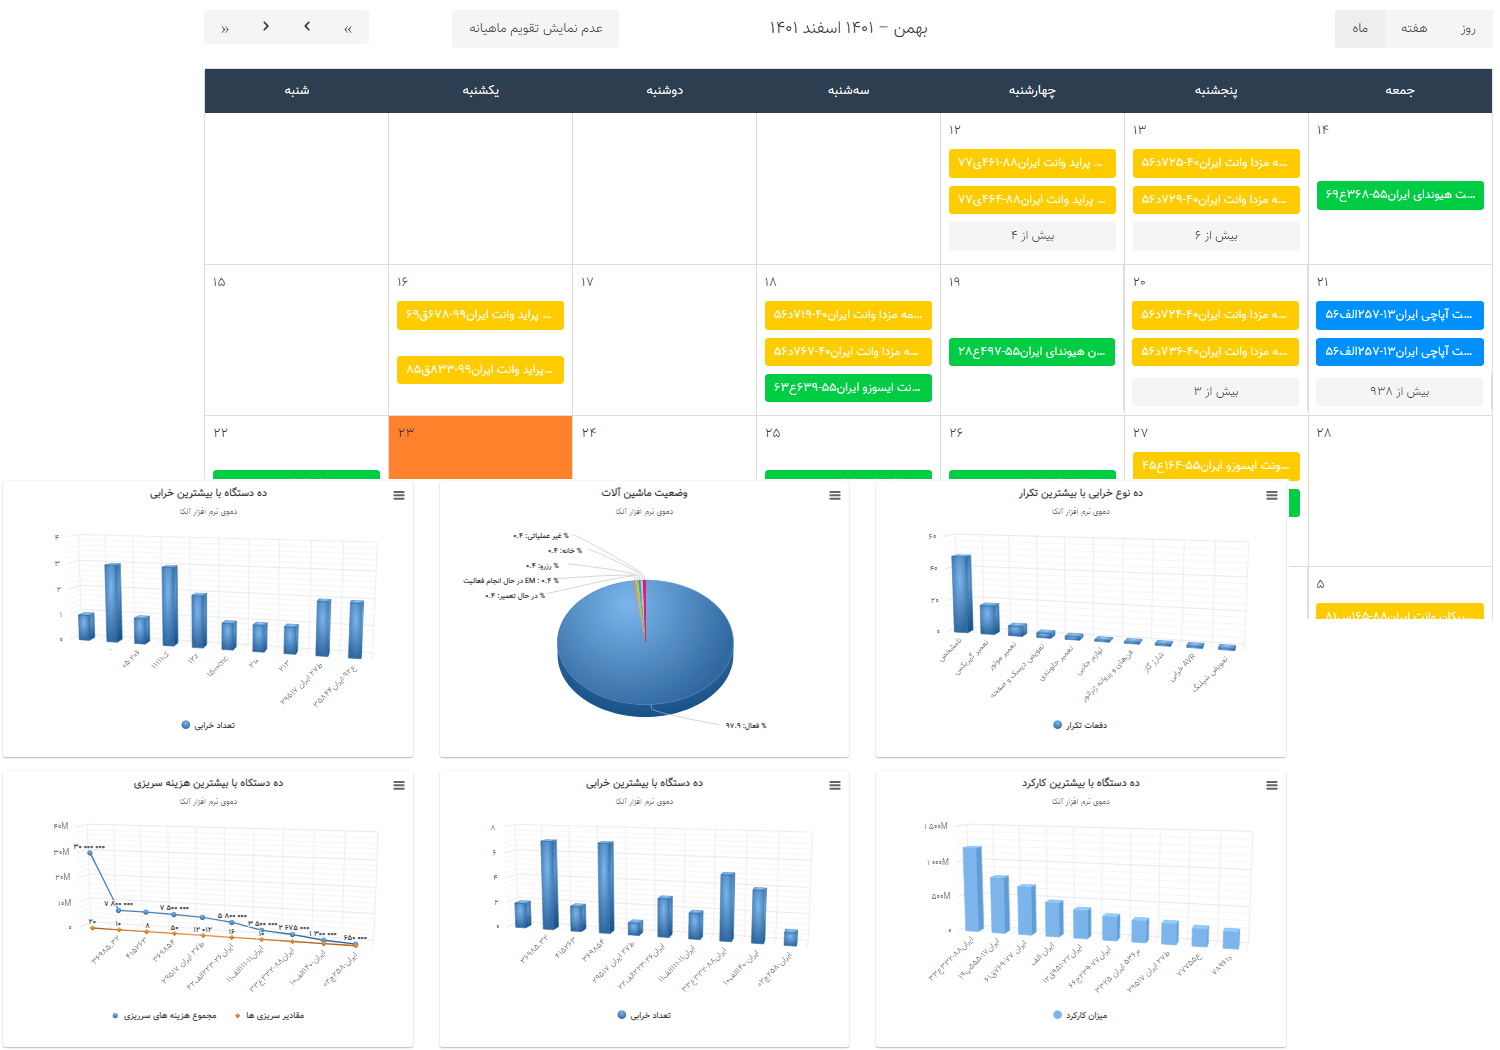Click the ده دستگاه با بیشترین کارکرد title
1500x1050 pixels.
click(x=1081, y=783)
